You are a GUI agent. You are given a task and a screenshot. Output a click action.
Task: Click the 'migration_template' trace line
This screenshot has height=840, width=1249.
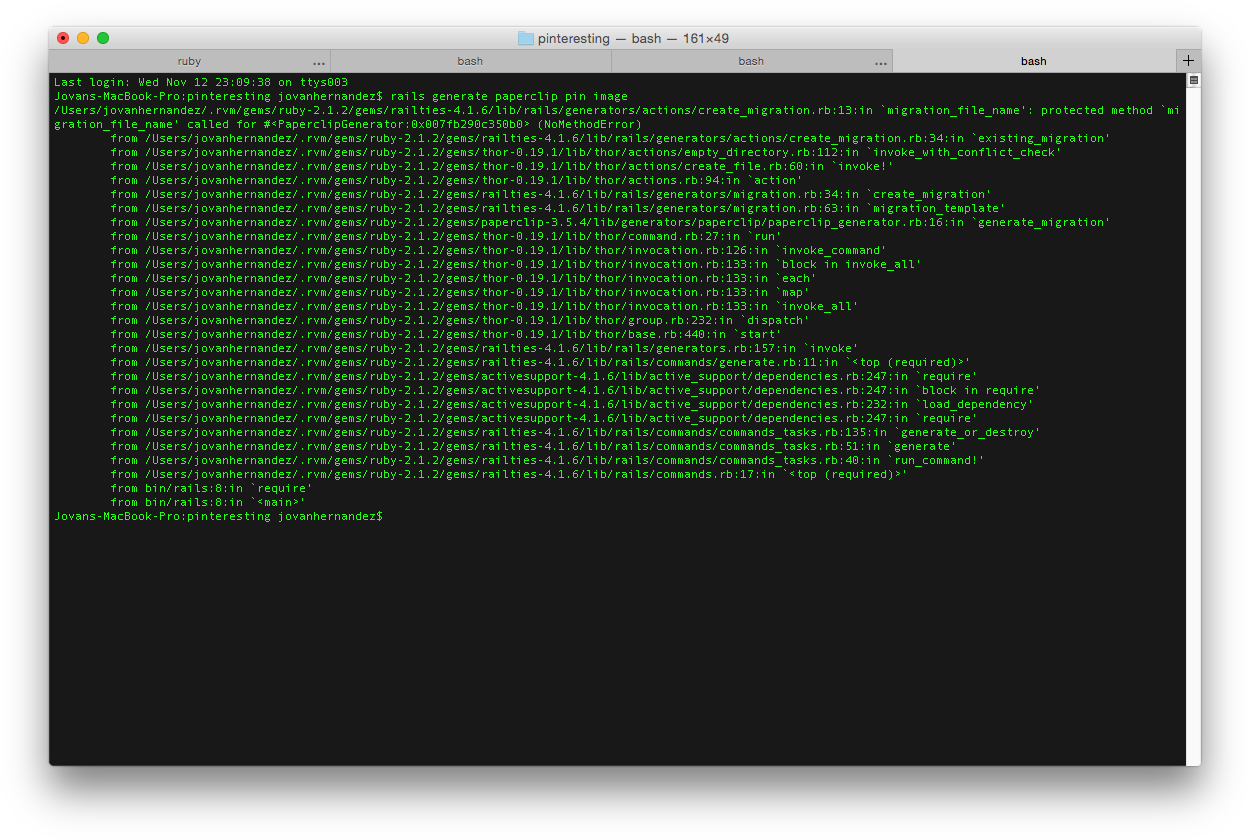coord(558,208)
